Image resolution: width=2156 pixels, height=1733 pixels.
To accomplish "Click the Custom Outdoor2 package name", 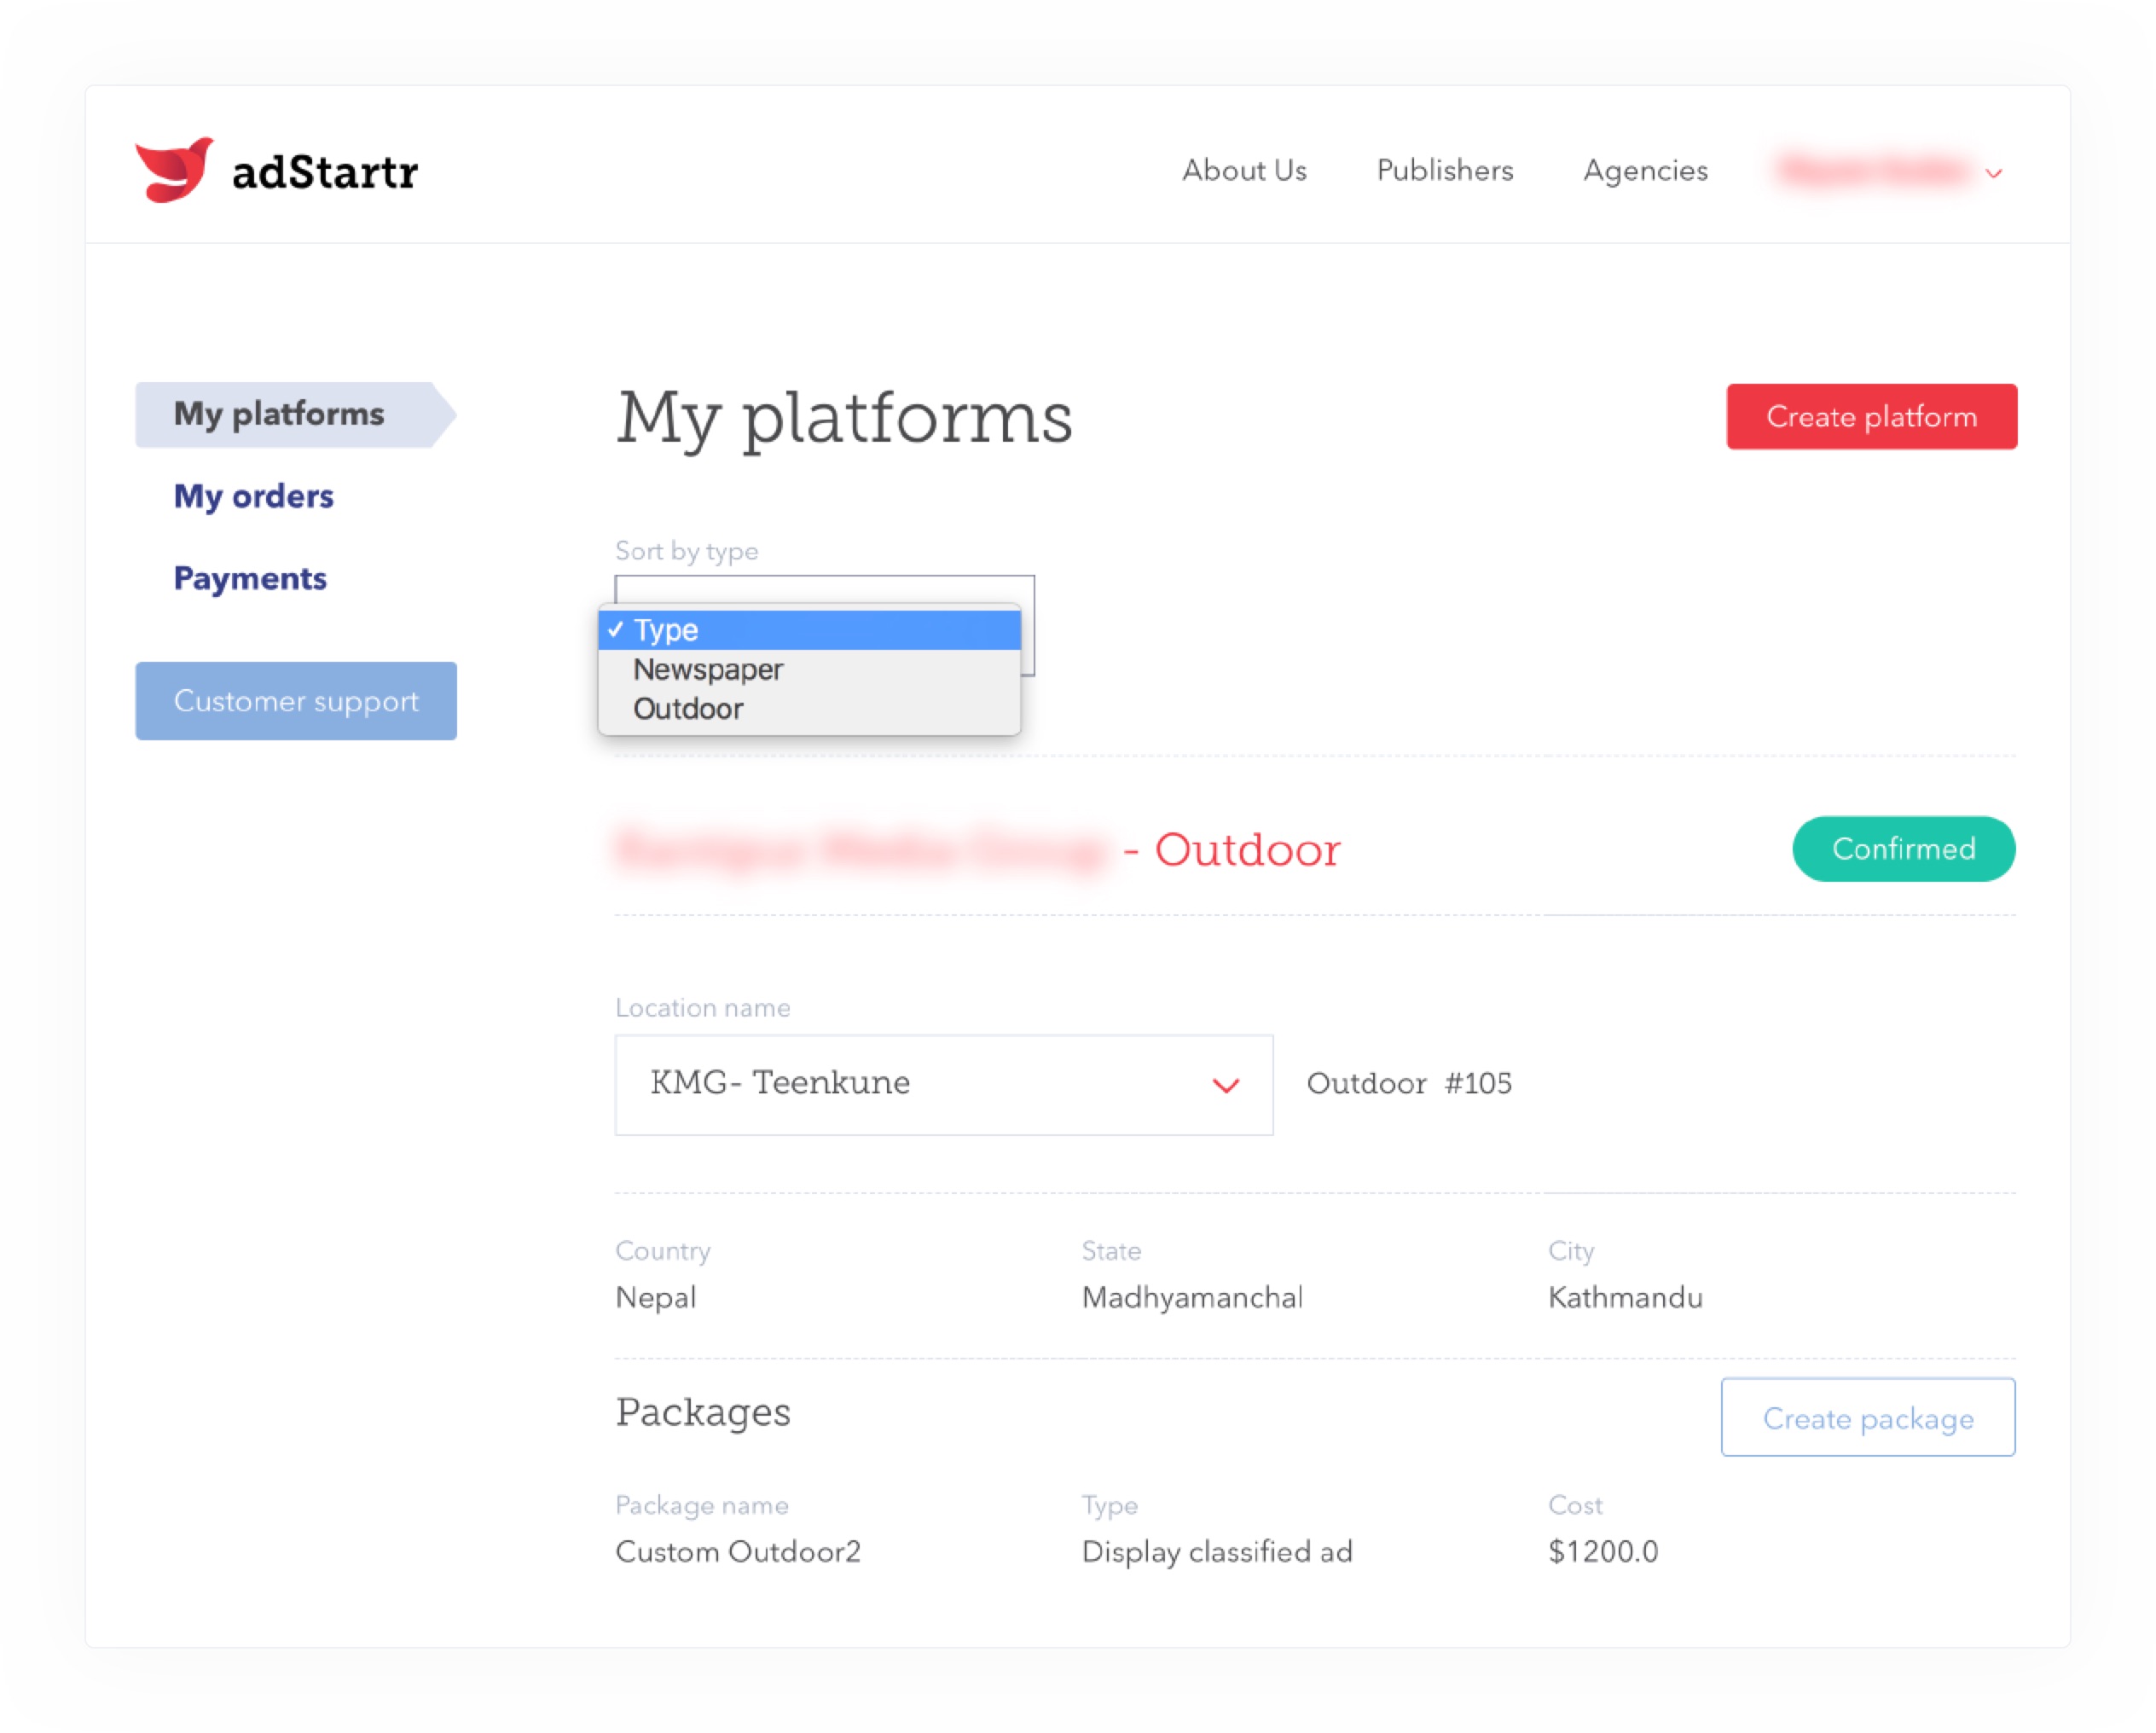I will (x=737, y=1551).
